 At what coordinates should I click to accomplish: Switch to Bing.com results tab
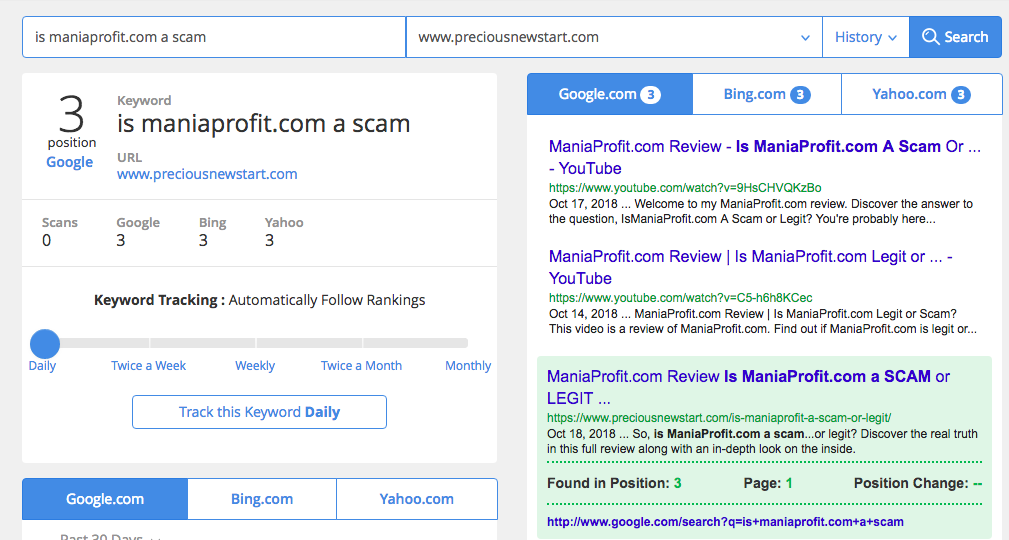pyautogui.click(x=767, y=94)
